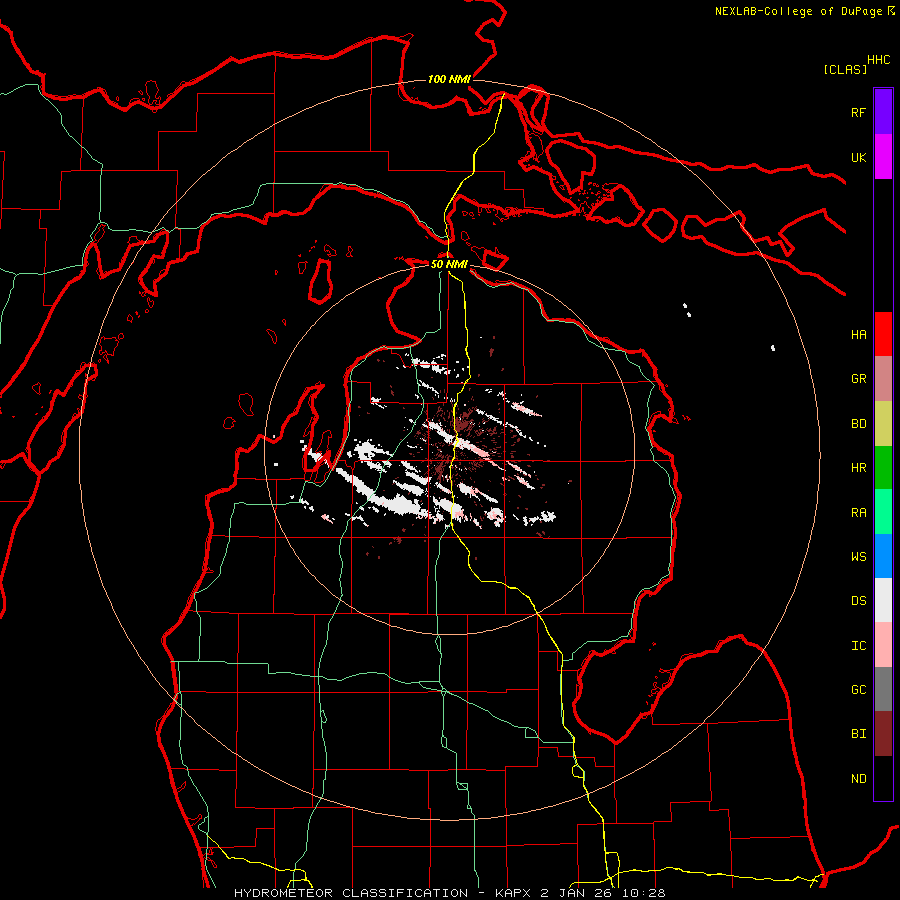This screenshot has height=900, width=900.
Task: Click the HHC product label
Action: tap(879, 60)
